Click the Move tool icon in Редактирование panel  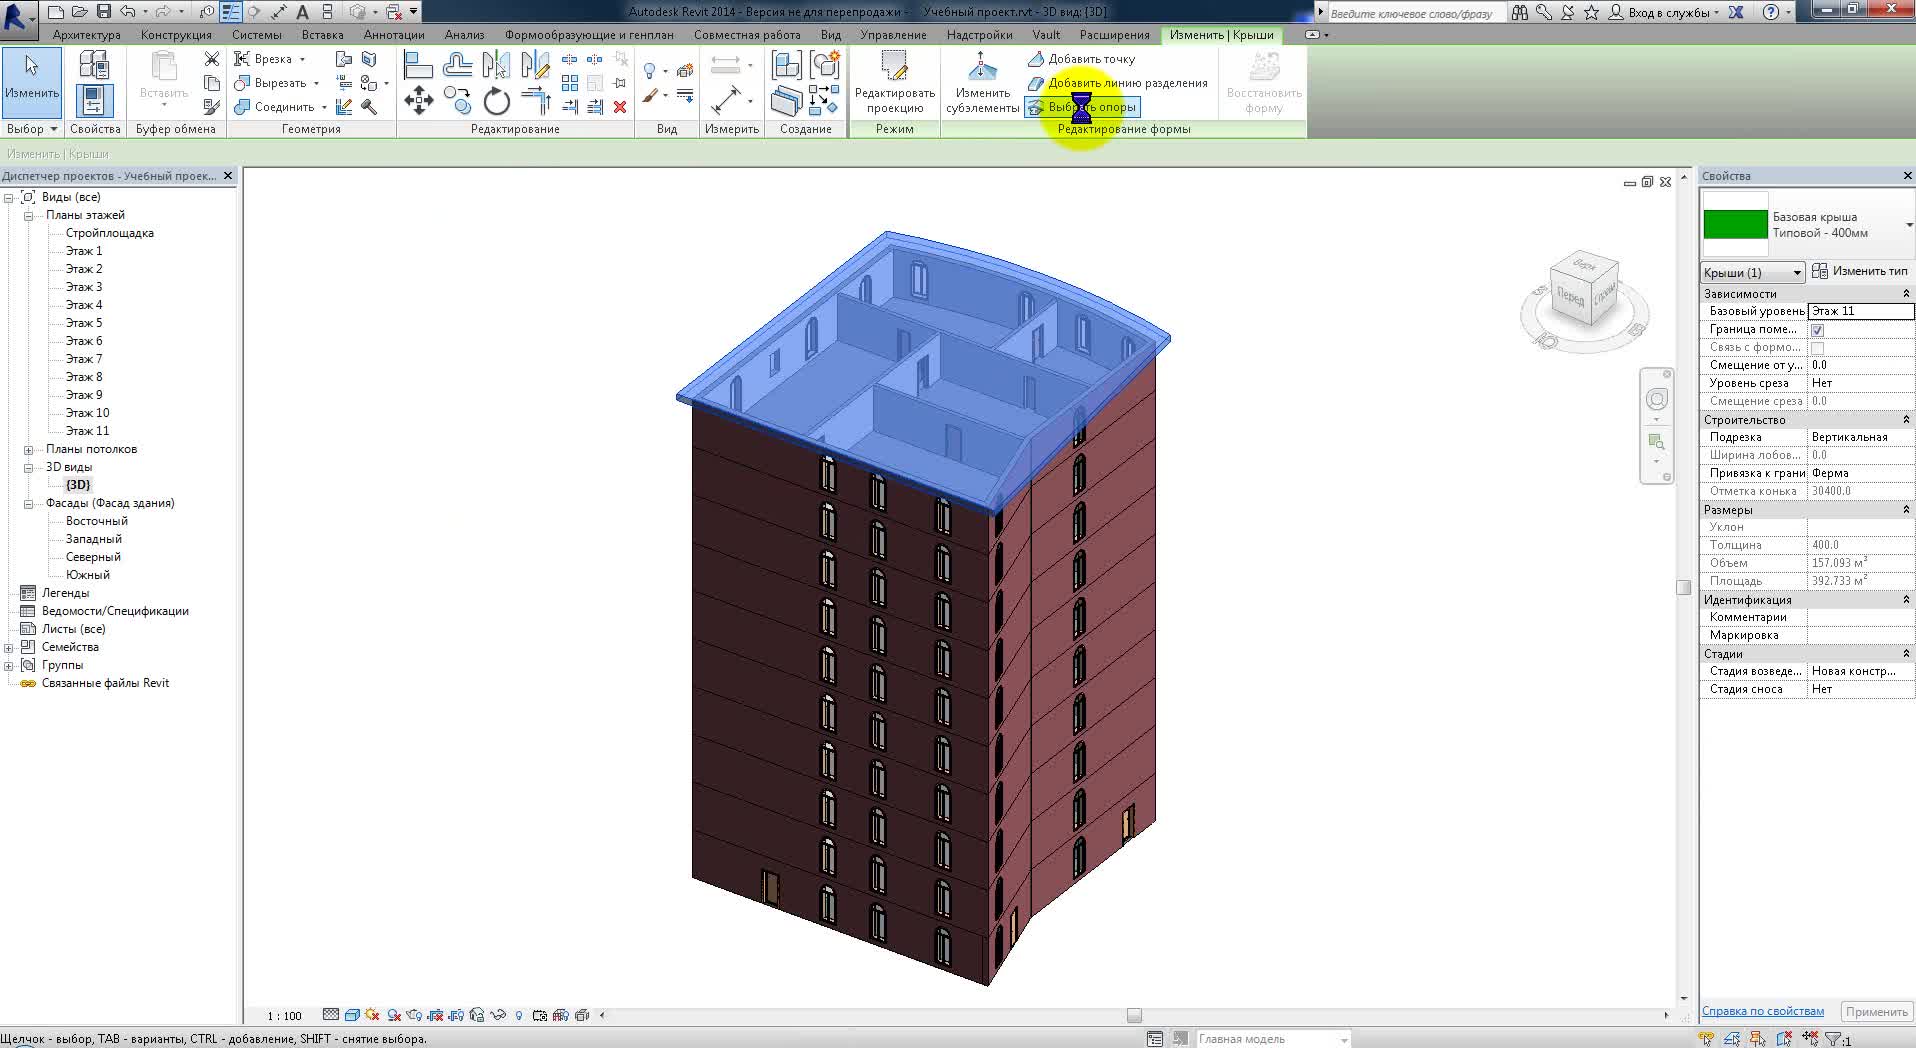418,100
